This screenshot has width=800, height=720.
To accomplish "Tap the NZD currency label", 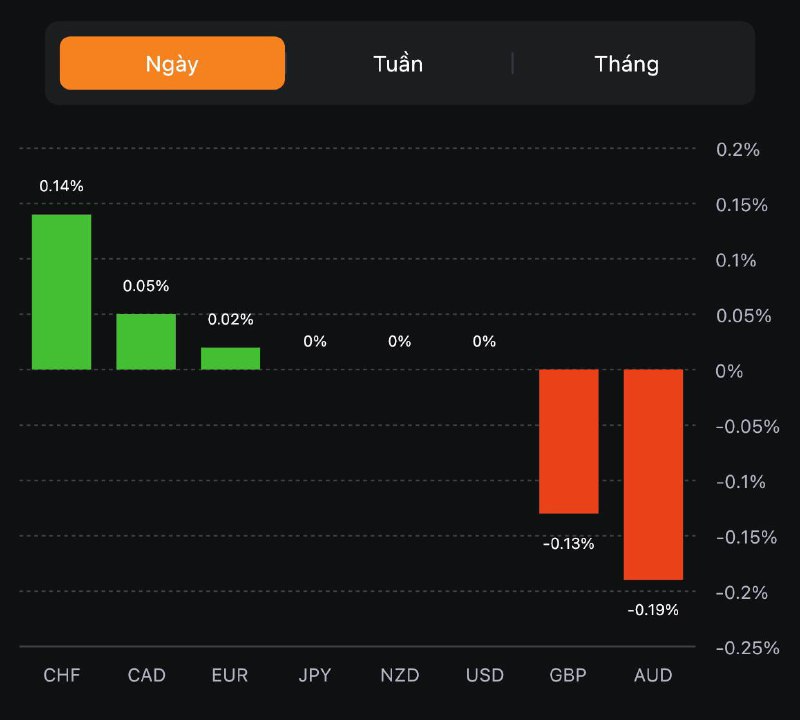I will (x=399, y=675).
